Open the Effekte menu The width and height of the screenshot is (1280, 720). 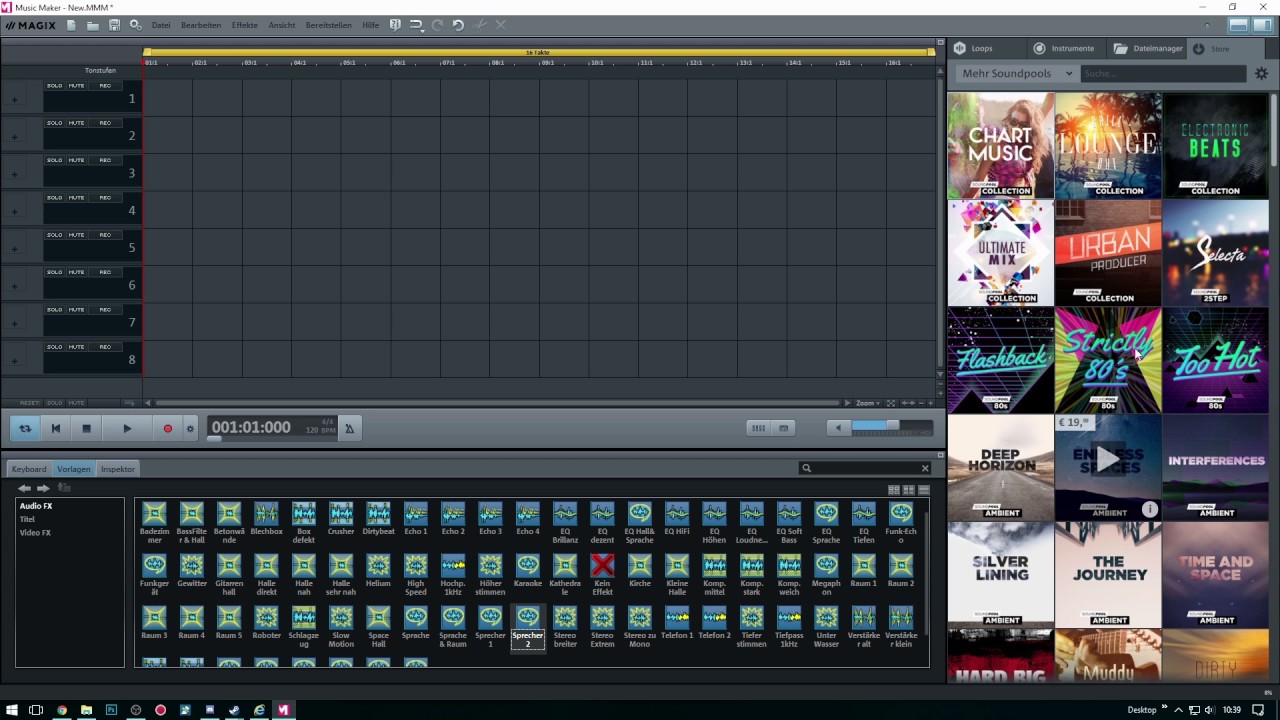click(x=244, y=25)
